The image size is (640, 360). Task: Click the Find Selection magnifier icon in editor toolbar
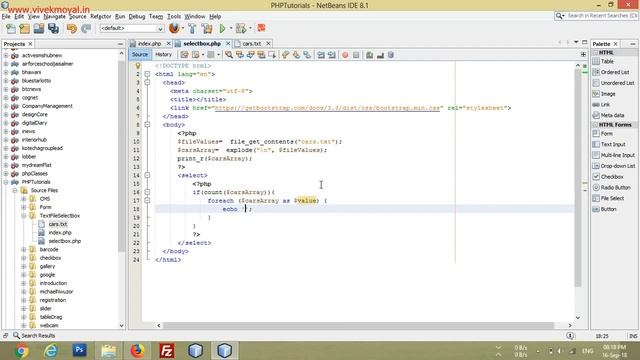point(229,55)
